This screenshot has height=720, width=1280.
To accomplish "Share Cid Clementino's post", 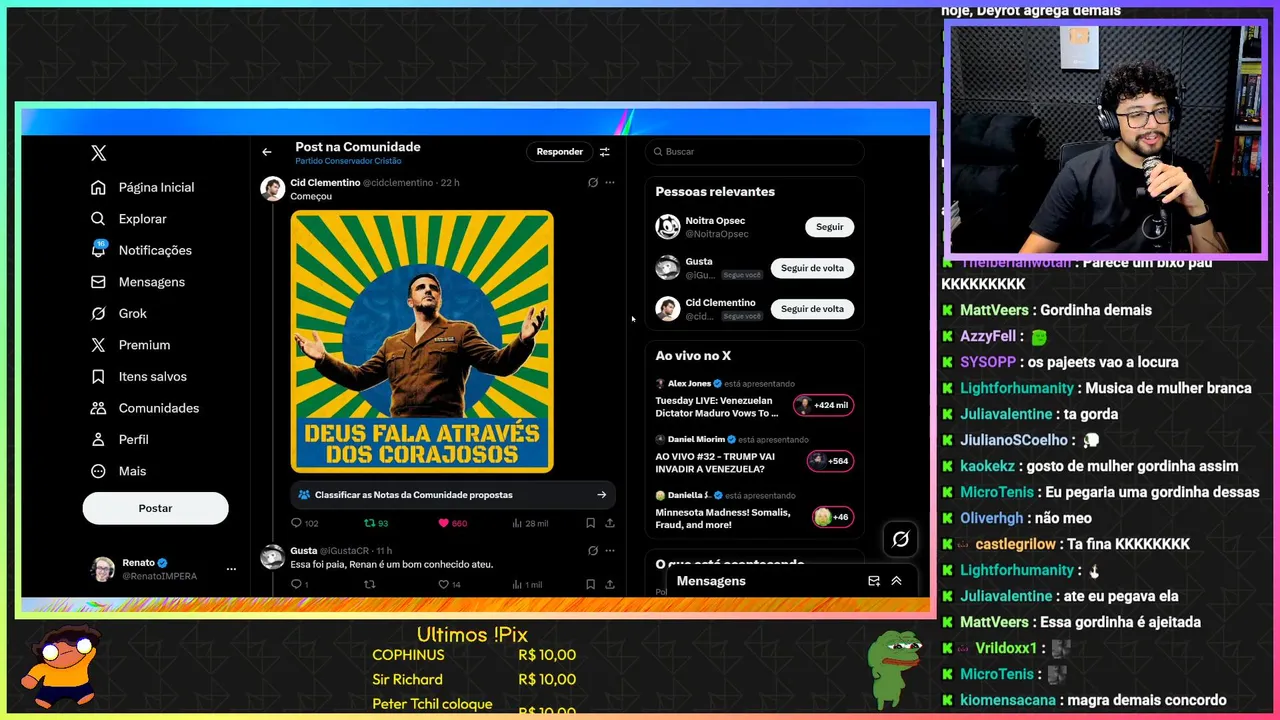I will click(610, 523).
